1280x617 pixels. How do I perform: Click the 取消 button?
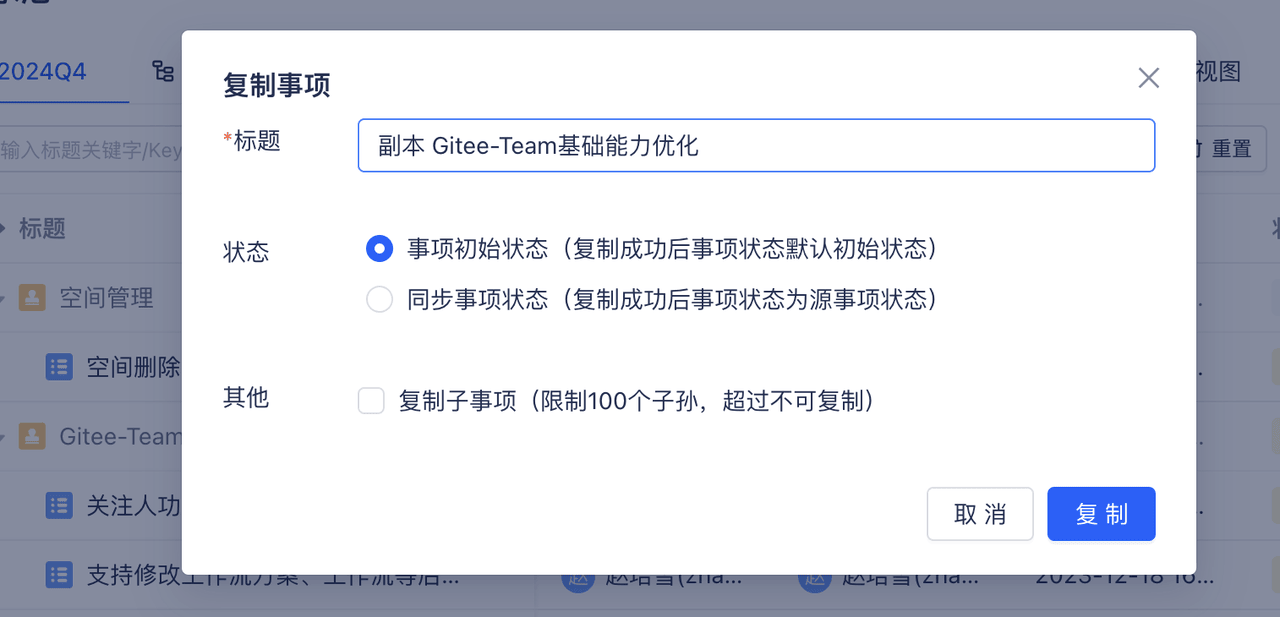pyautogui.click(x=980, y=514)
